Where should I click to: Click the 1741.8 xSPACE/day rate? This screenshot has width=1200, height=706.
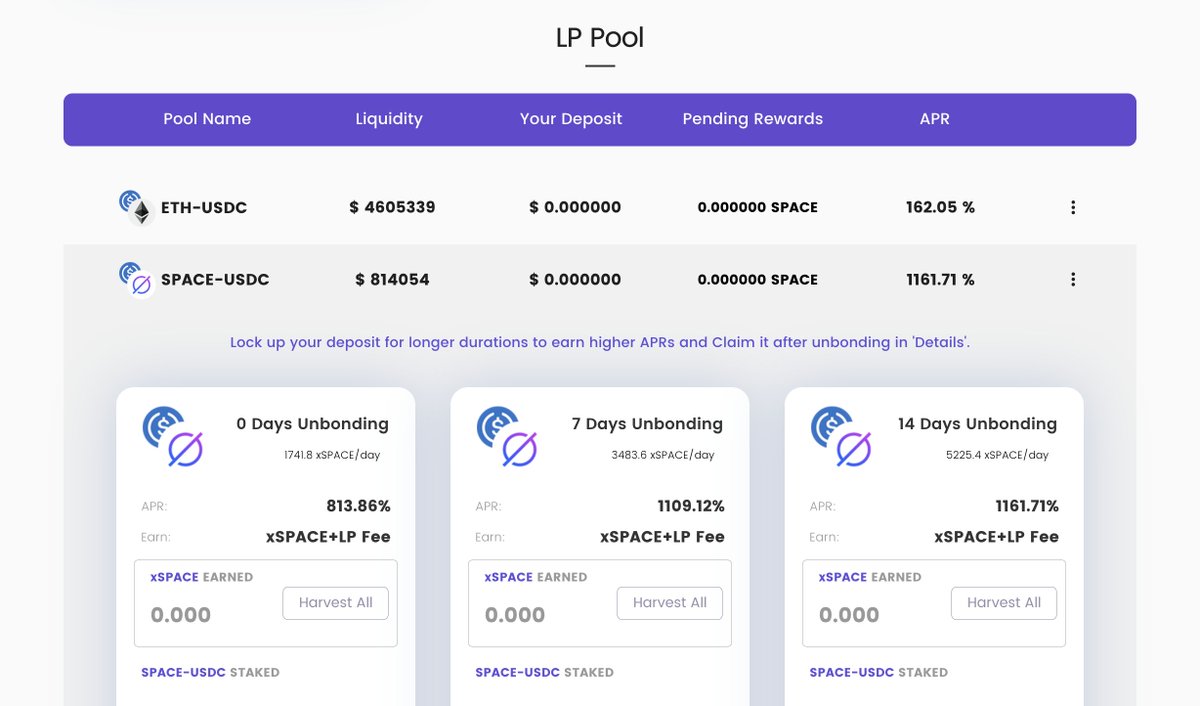[332, 455]
